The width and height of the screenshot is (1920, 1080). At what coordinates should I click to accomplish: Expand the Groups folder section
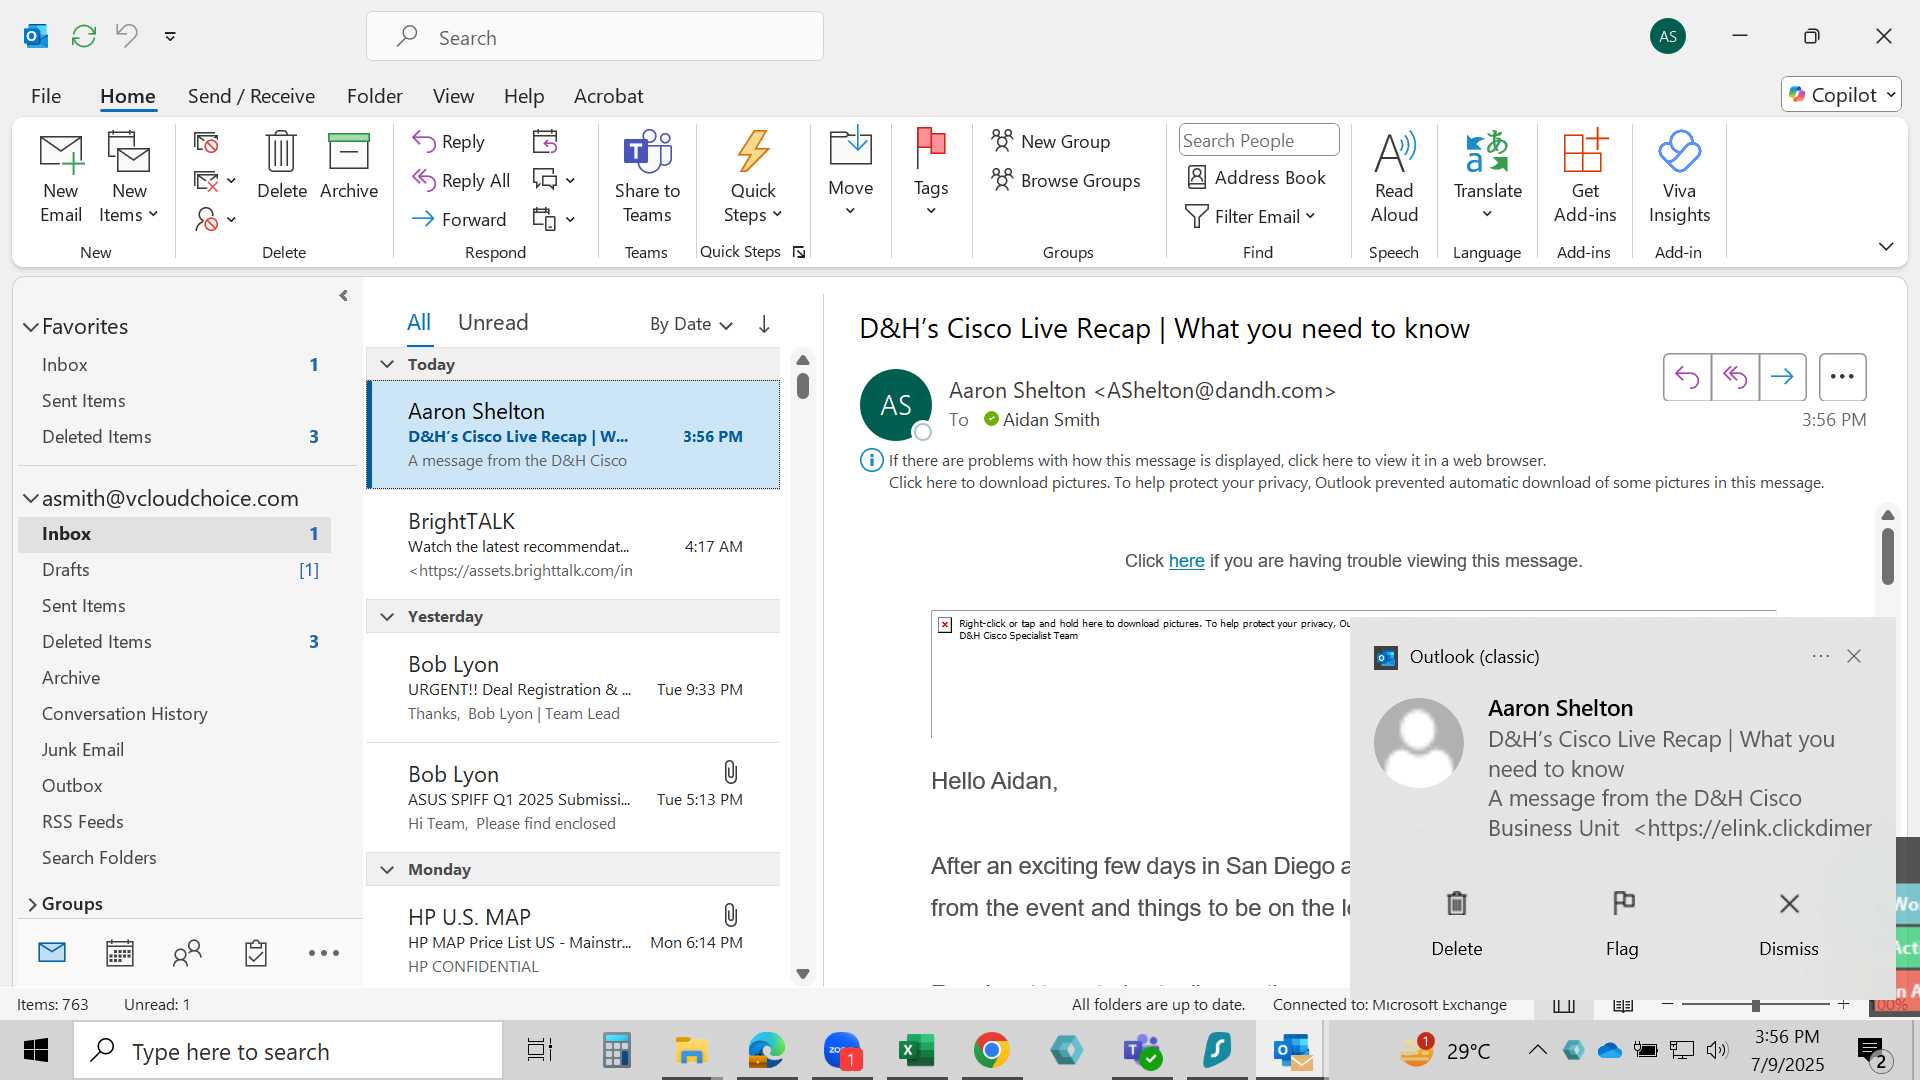tap(32, 904)
